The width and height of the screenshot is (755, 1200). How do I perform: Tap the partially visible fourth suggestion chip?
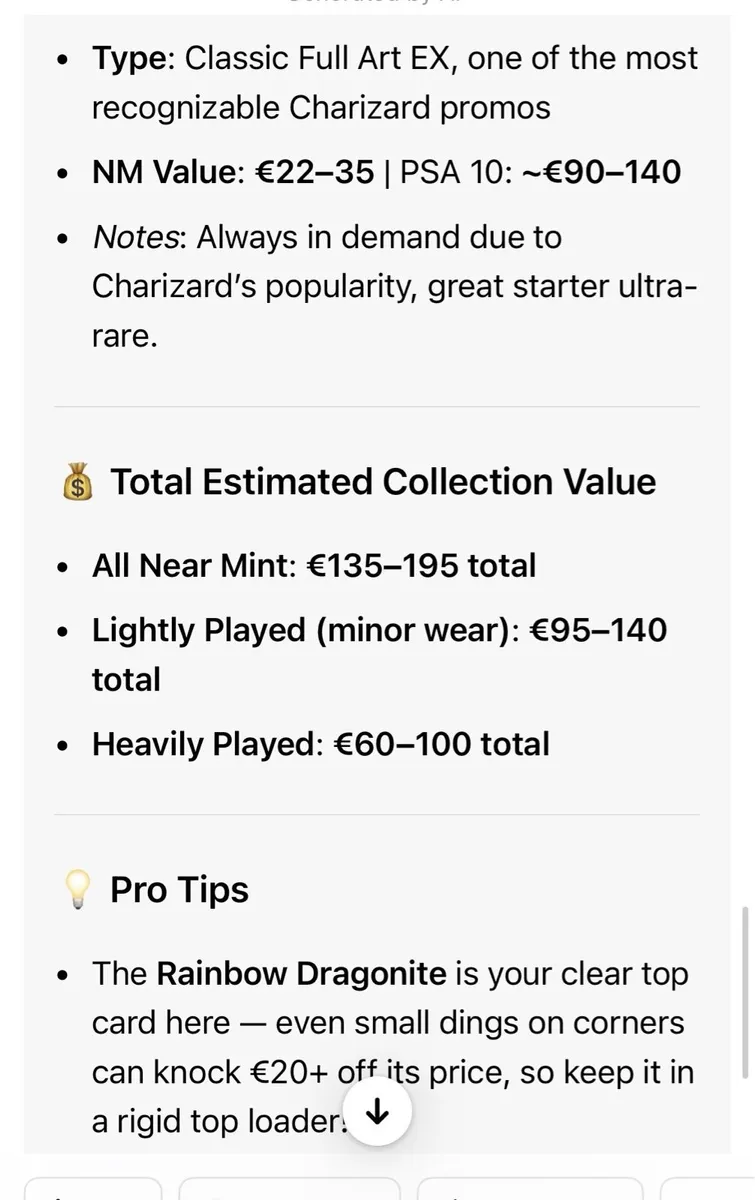(x=708, y=1190)
